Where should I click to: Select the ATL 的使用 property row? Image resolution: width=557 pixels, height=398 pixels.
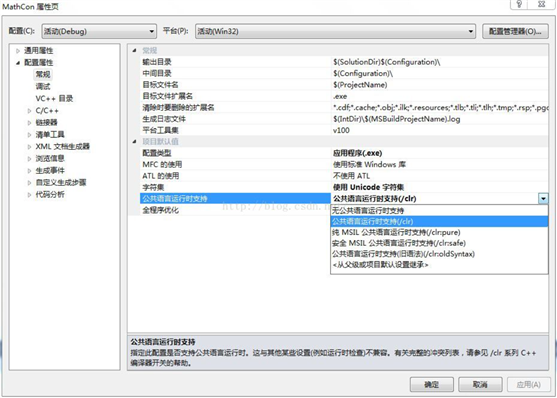click(344, 176)
